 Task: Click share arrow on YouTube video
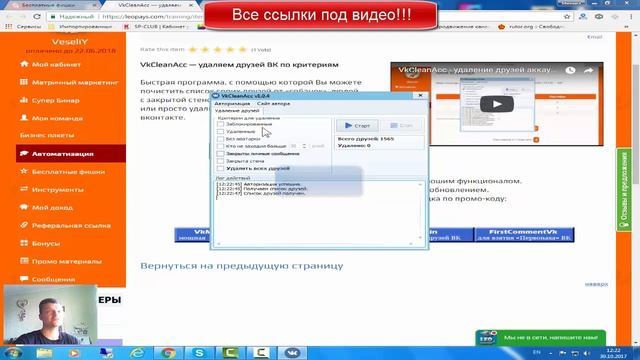pyautogui.click(x=589, y=70)
